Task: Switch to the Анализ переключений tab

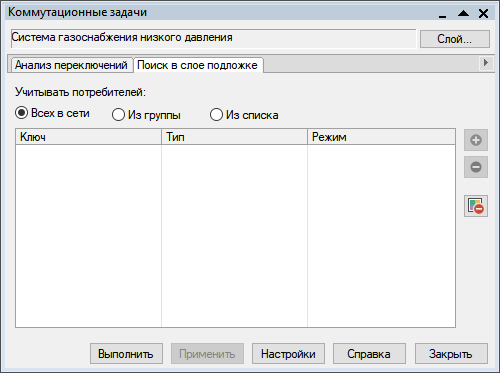Action: [71, 65]
